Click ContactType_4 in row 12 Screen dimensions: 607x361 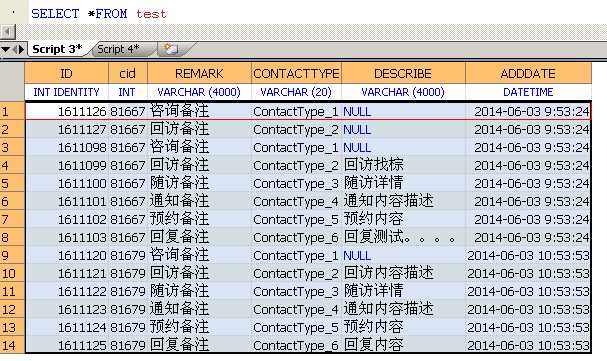coord(296,310)
